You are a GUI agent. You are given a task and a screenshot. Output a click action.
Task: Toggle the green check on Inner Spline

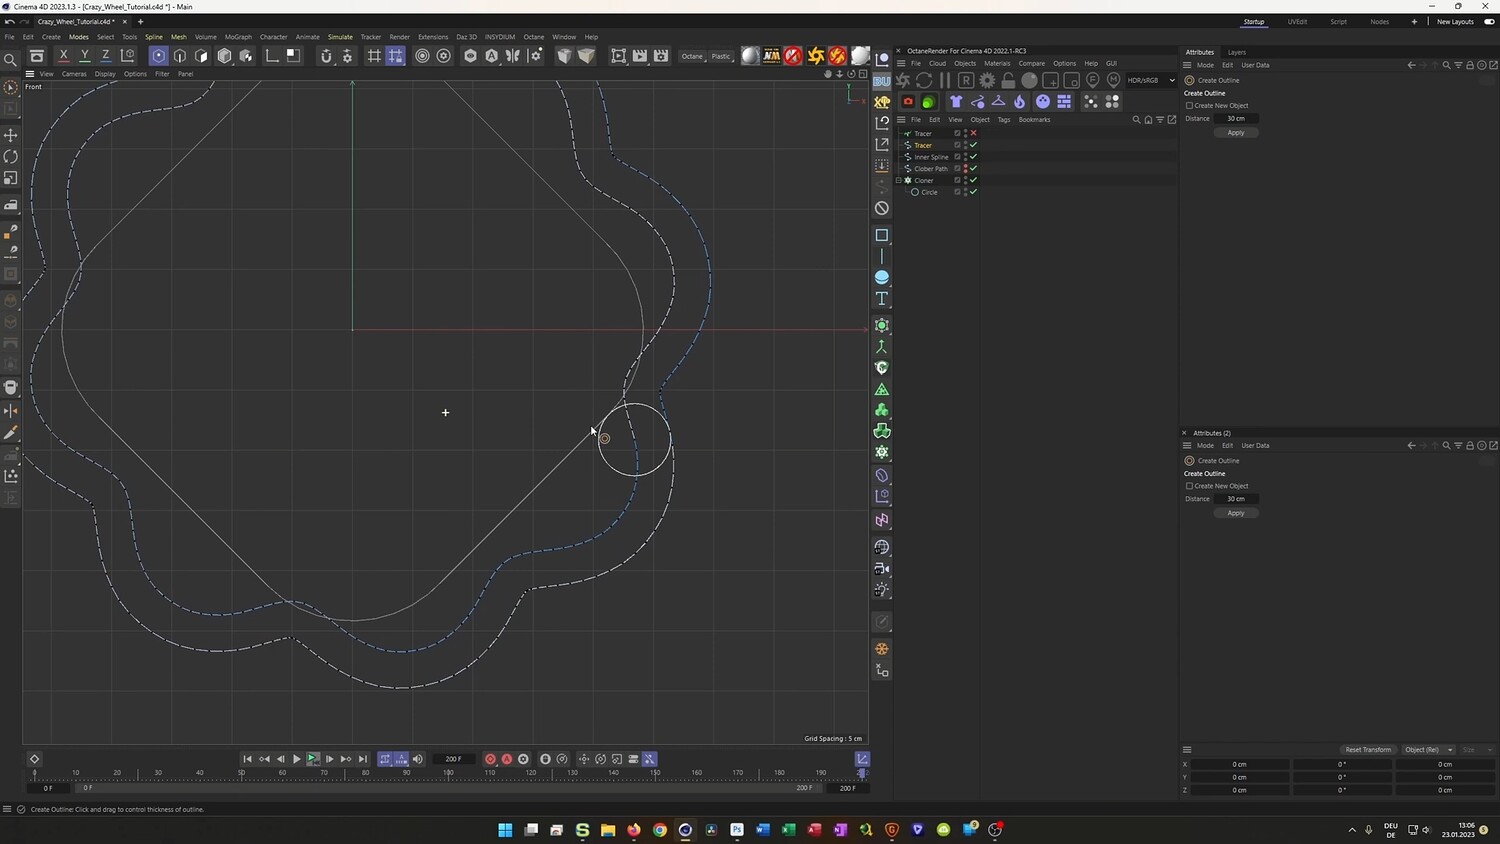point(973,157)
